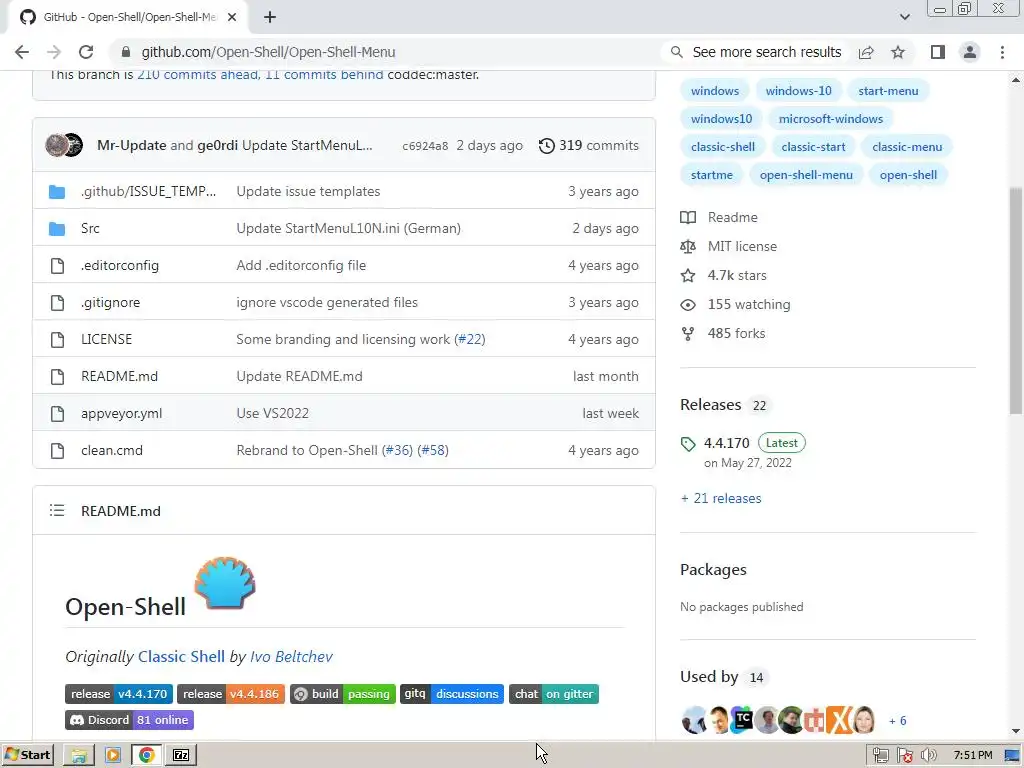Screen dimensions: 1024x768
Task: Open the Classic Shell link
Action: click(181, 656)
